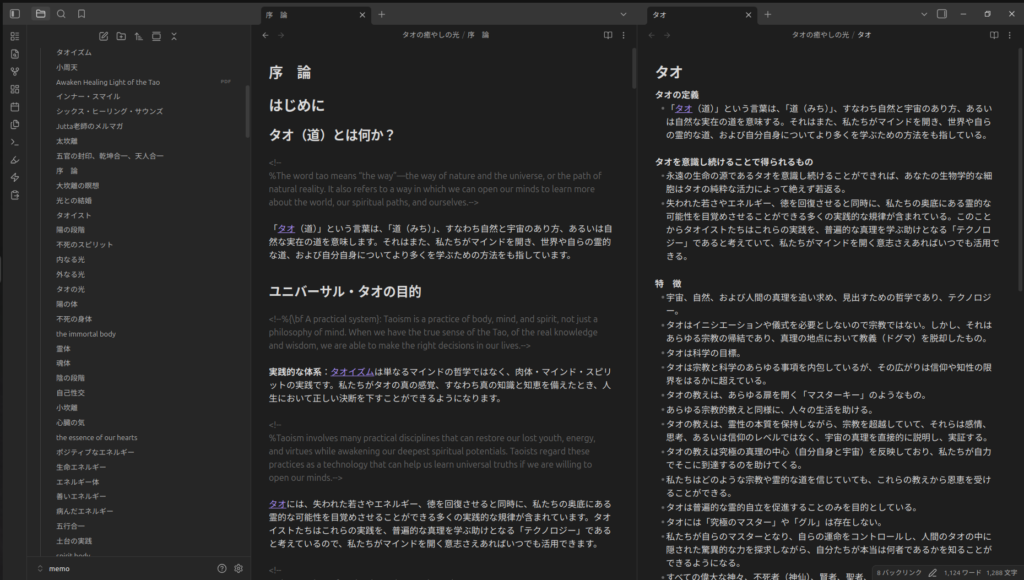
Task: Open the search panel in sidebar
Action: coord(61,14)
